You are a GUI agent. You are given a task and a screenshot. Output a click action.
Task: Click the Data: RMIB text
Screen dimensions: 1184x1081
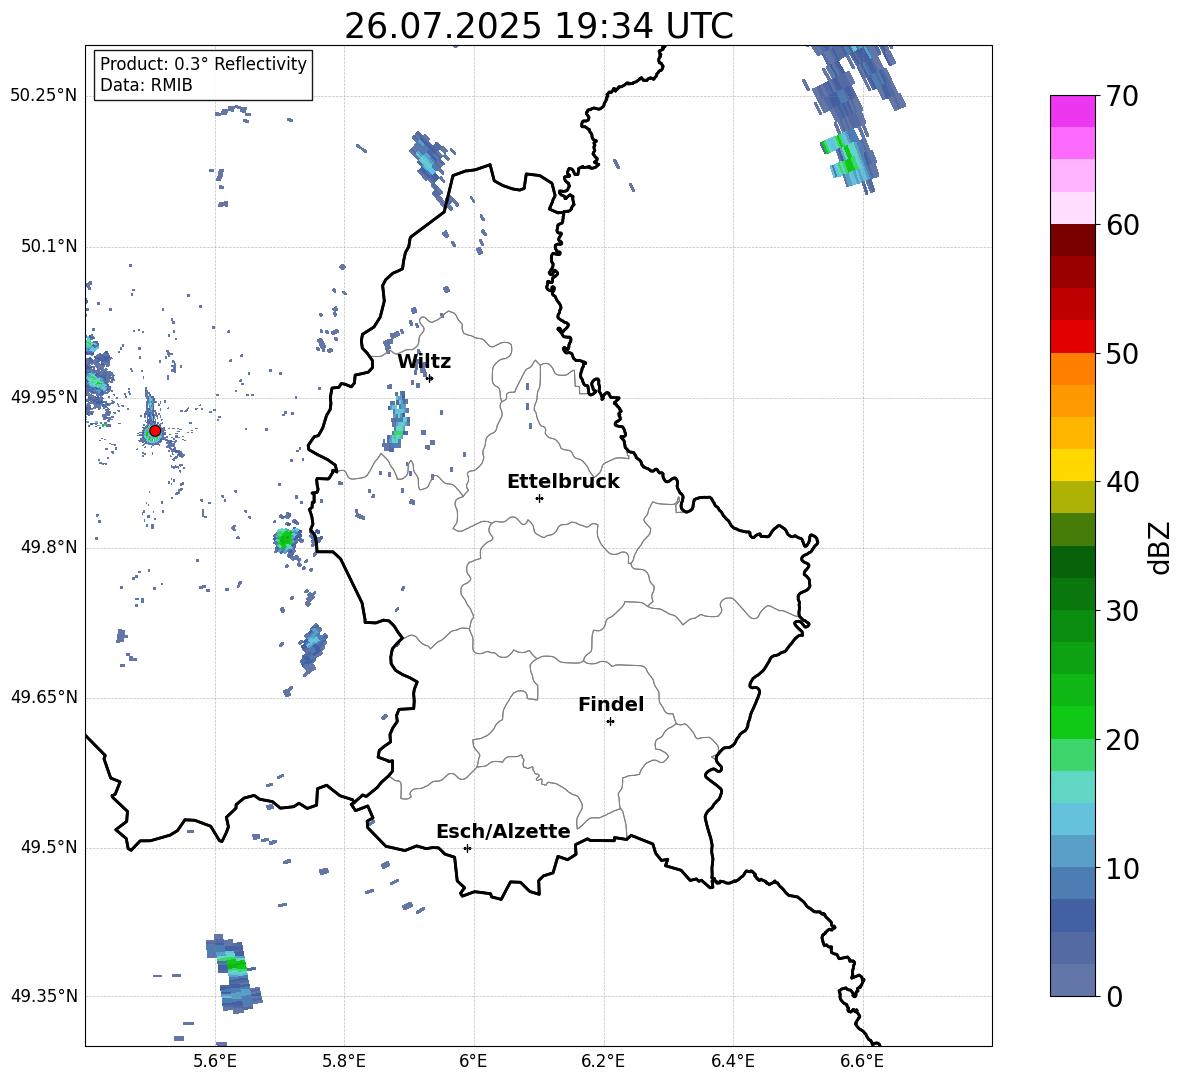146,85
